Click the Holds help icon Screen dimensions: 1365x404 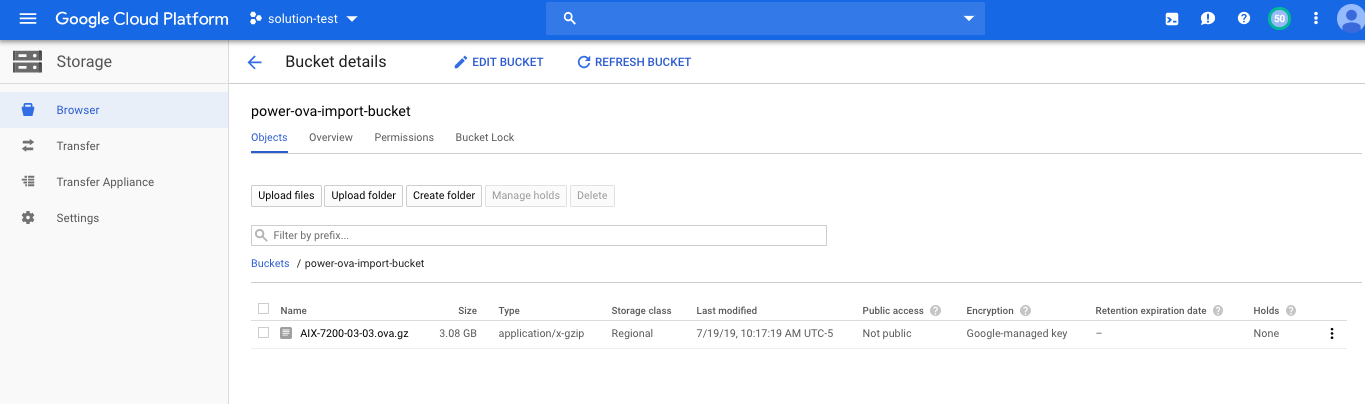[x=1290, y=311]
